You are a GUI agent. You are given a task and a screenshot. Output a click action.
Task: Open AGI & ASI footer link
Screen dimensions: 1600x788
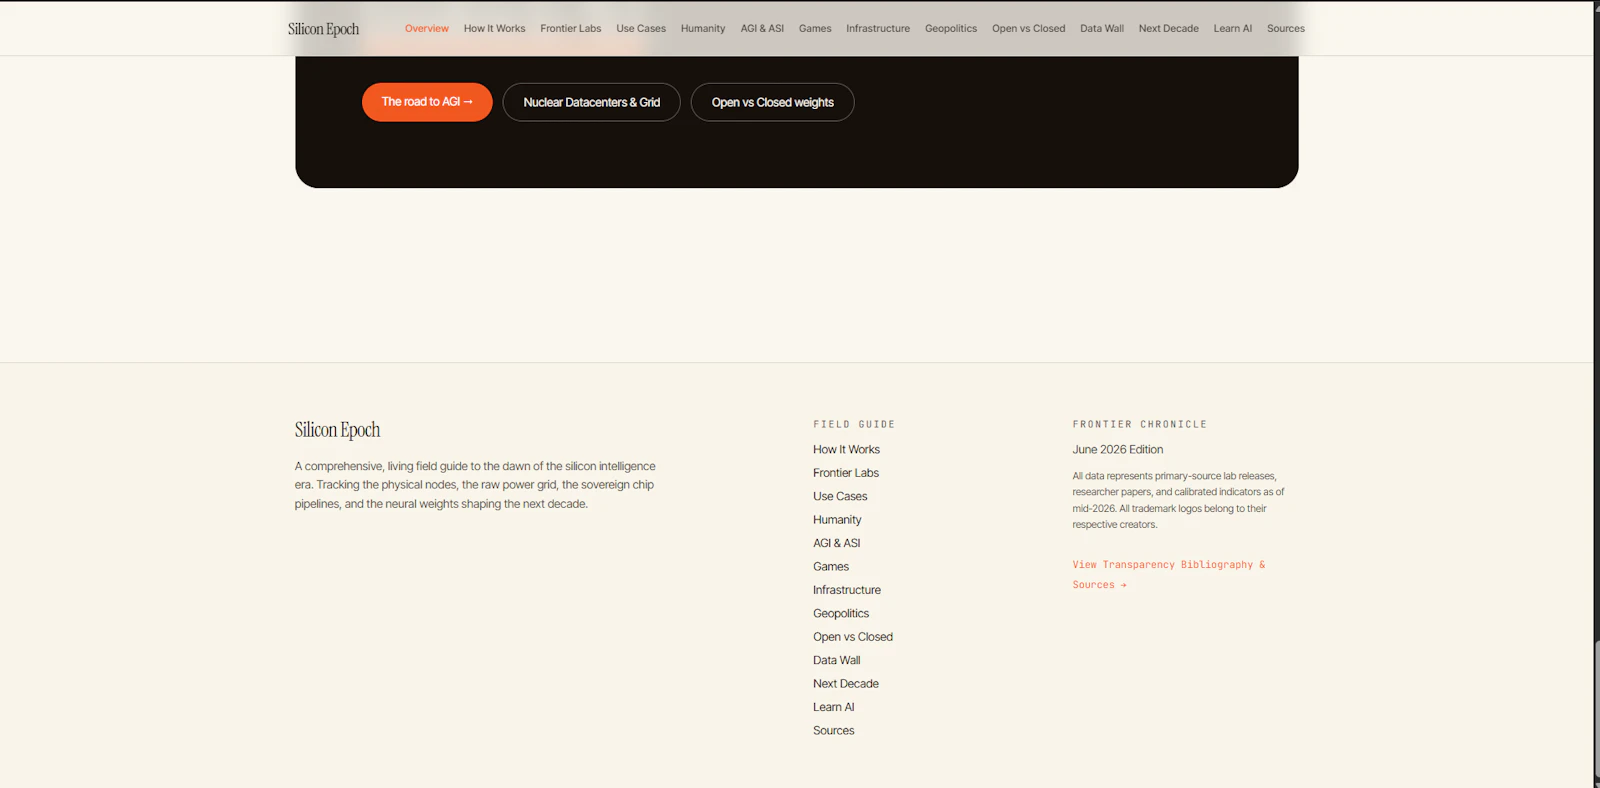coord(836,543)
